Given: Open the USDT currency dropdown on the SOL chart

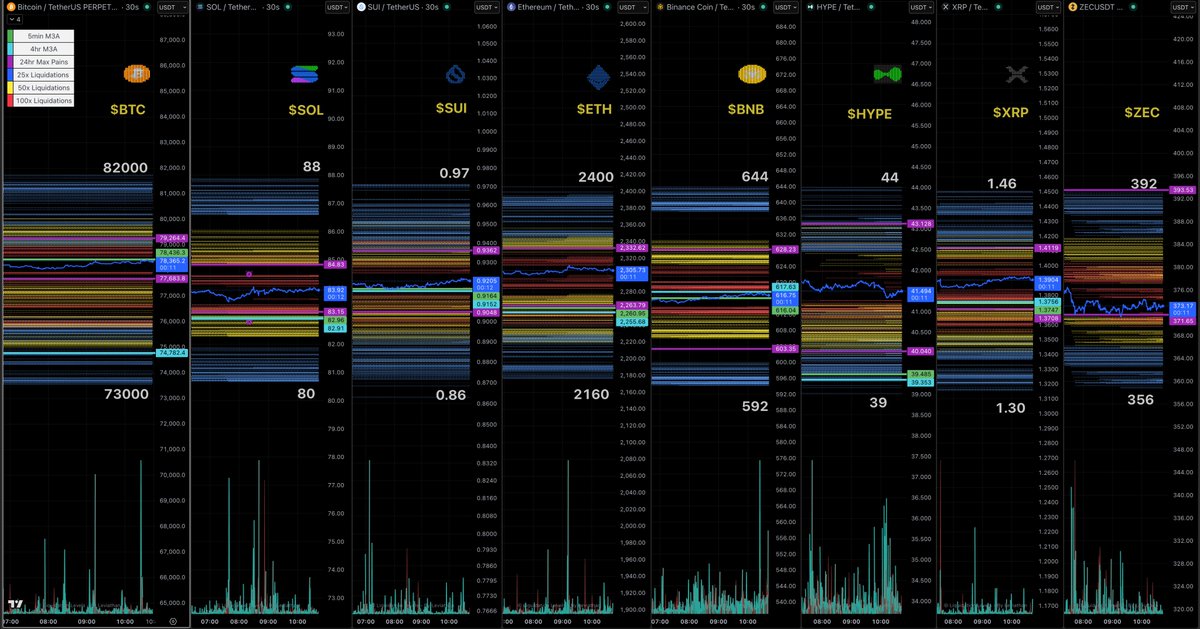Looking at the screenshot, I should (x=337, y=6).
